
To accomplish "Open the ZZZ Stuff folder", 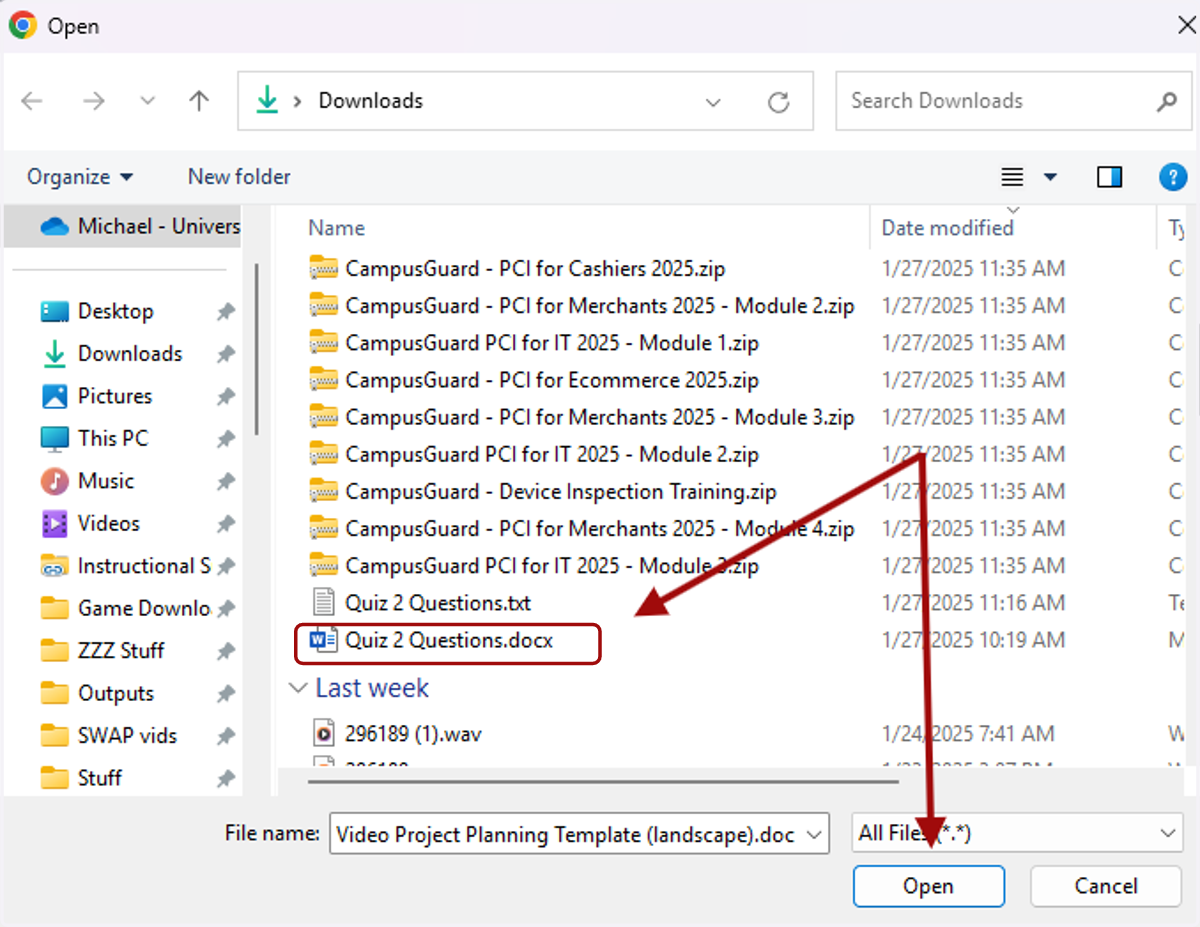I will pos(120,651).
